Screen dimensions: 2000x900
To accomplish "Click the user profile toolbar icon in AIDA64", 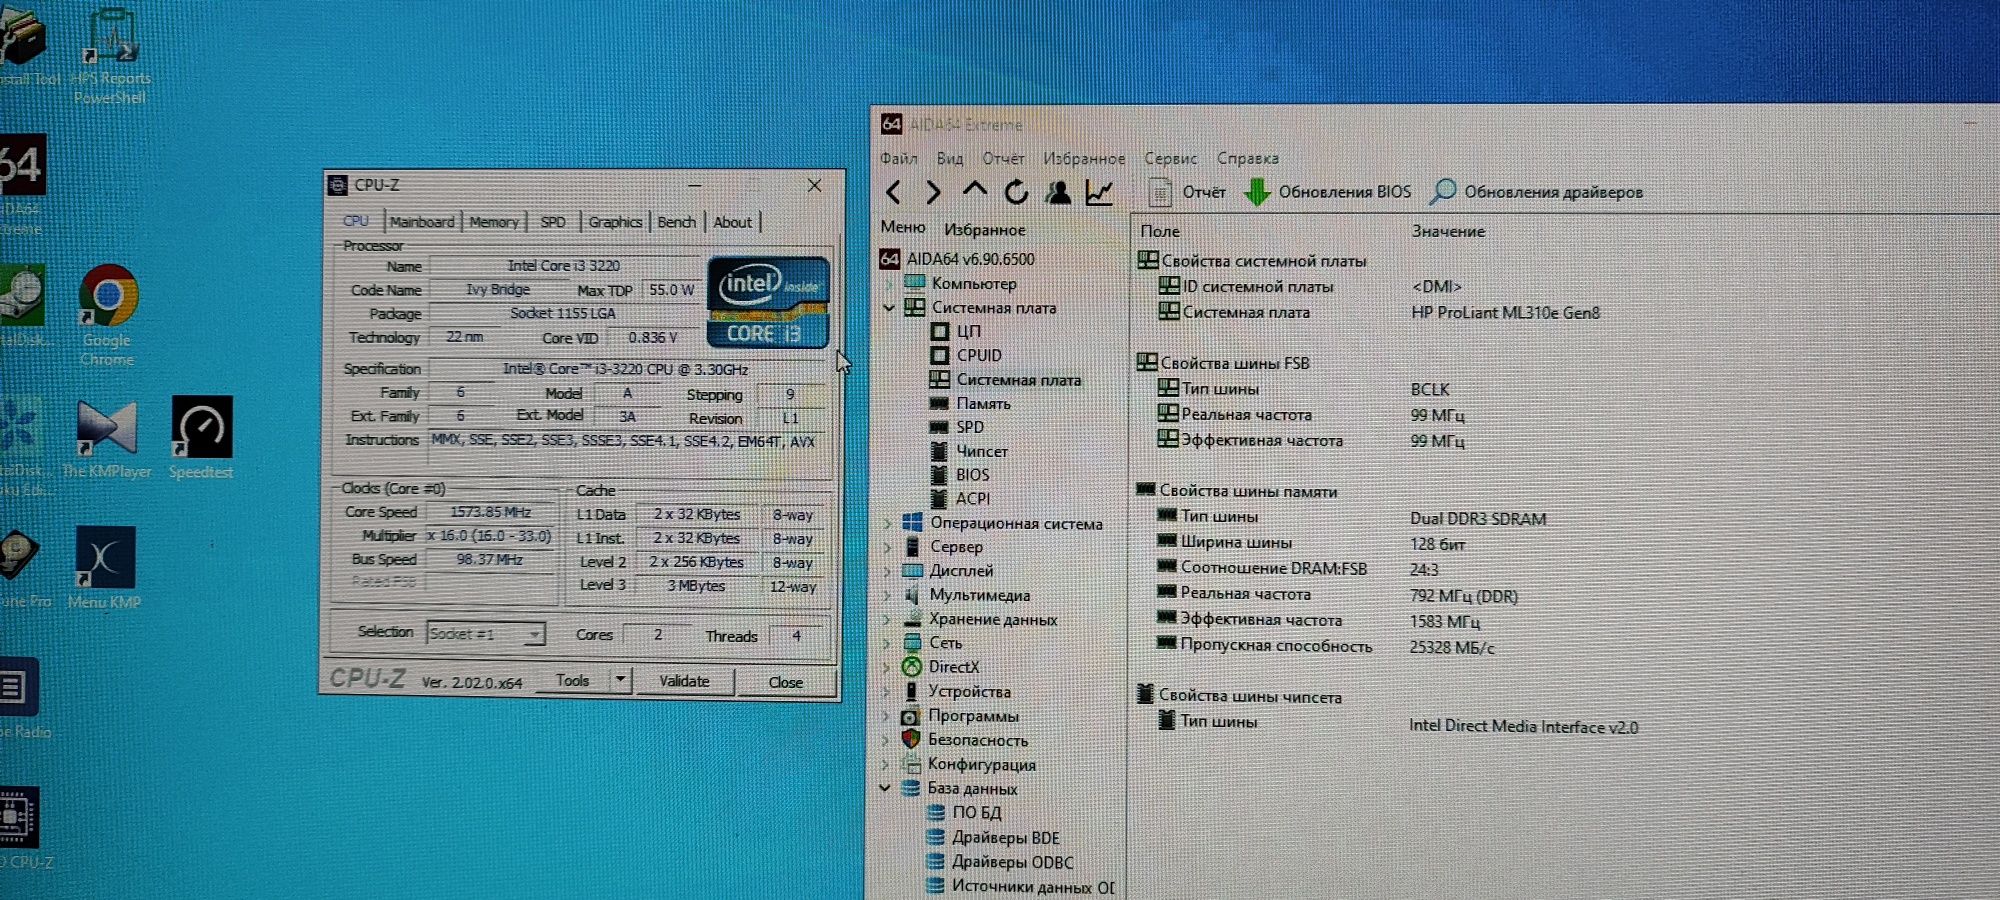I will tap(1058, 192).
